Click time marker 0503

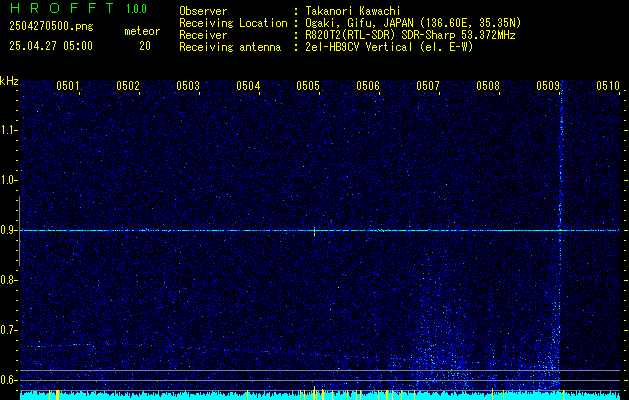188,86
